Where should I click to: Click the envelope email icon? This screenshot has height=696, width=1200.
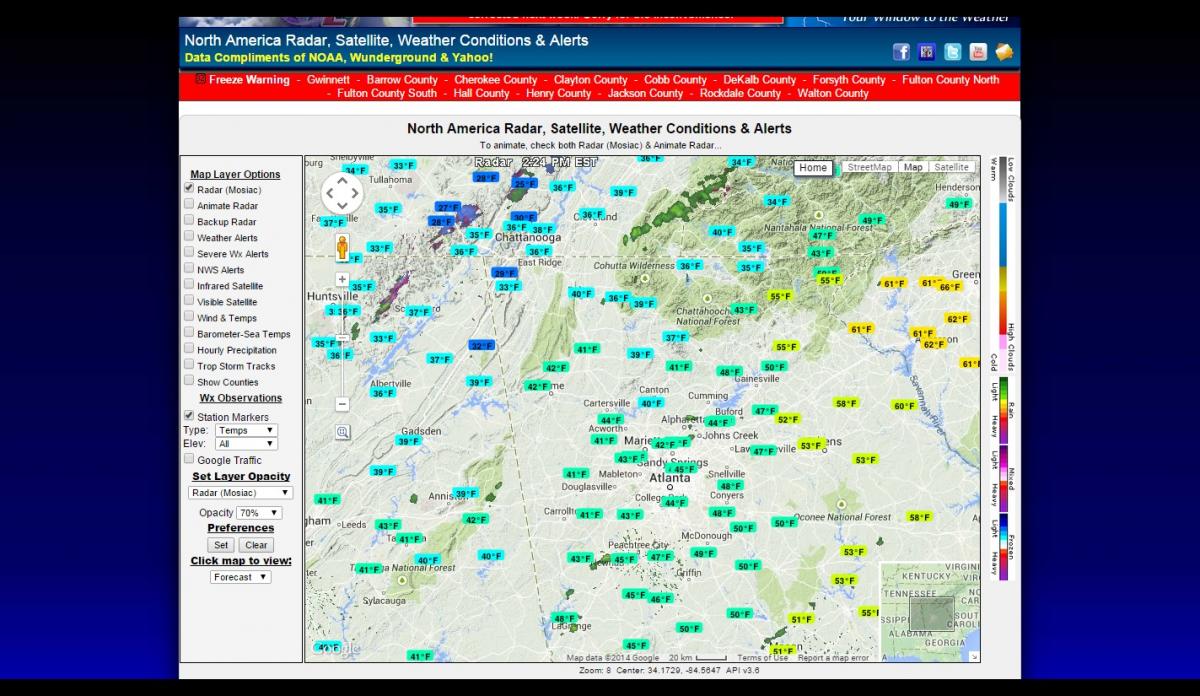1004,52
